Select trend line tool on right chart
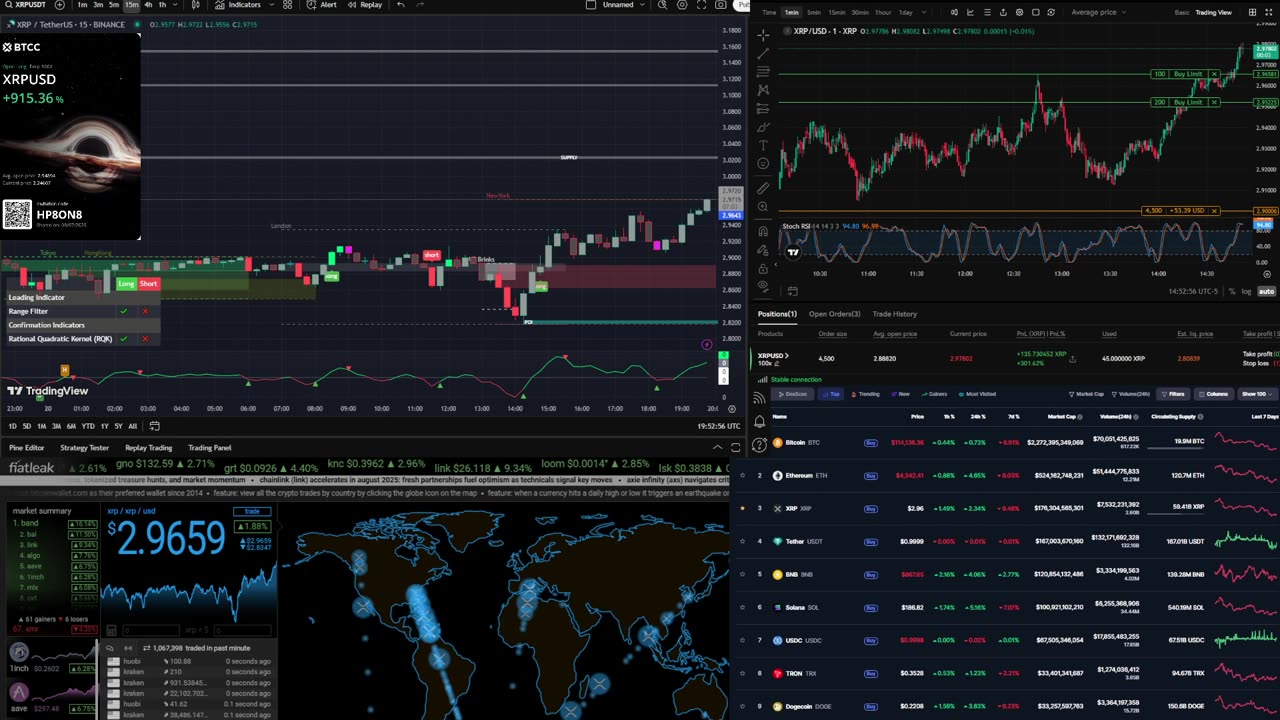 point(763,53)
